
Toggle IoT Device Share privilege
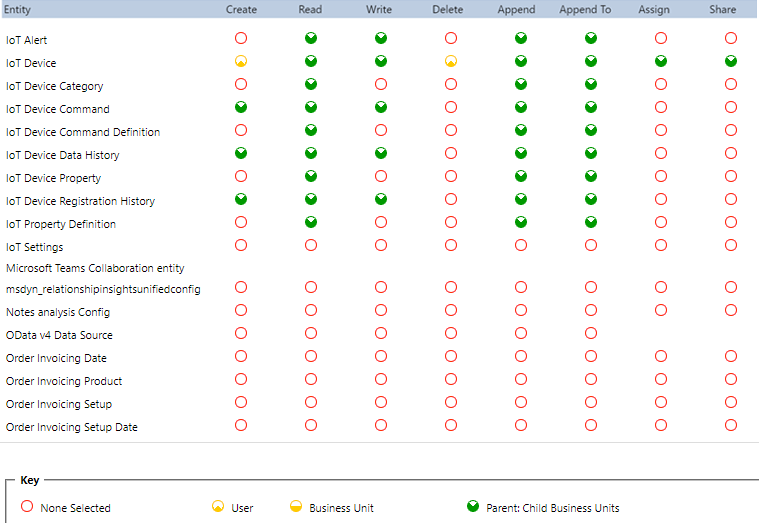tap(731, 61)
